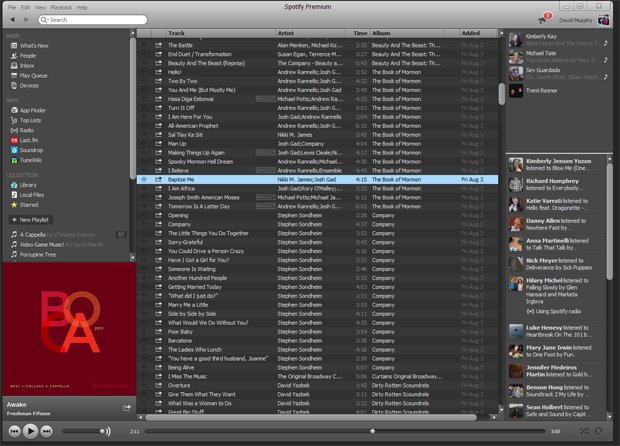Adjust the volume slider
Screen dimensions: 620x446
(82, 431)
